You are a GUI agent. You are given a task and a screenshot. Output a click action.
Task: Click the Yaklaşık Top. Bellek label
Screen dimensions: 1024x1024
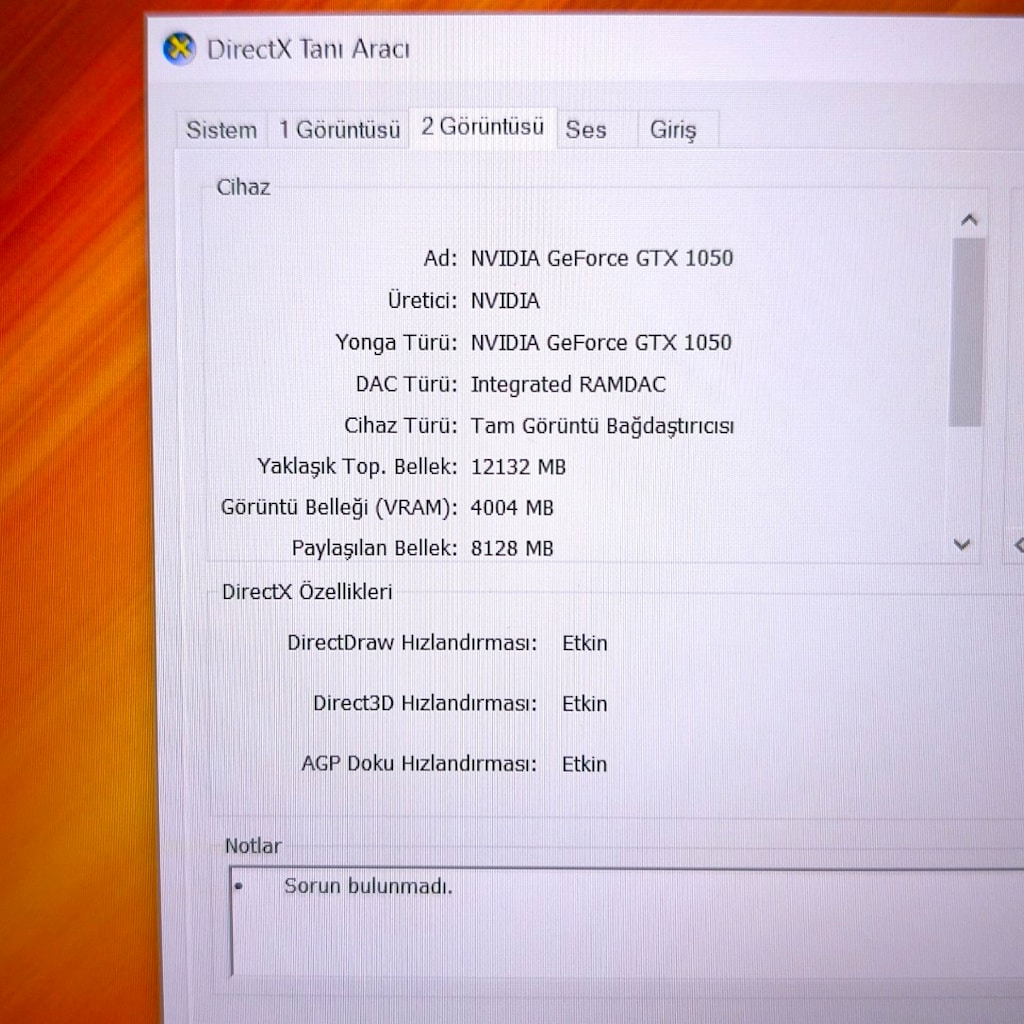tap(357, 468)
